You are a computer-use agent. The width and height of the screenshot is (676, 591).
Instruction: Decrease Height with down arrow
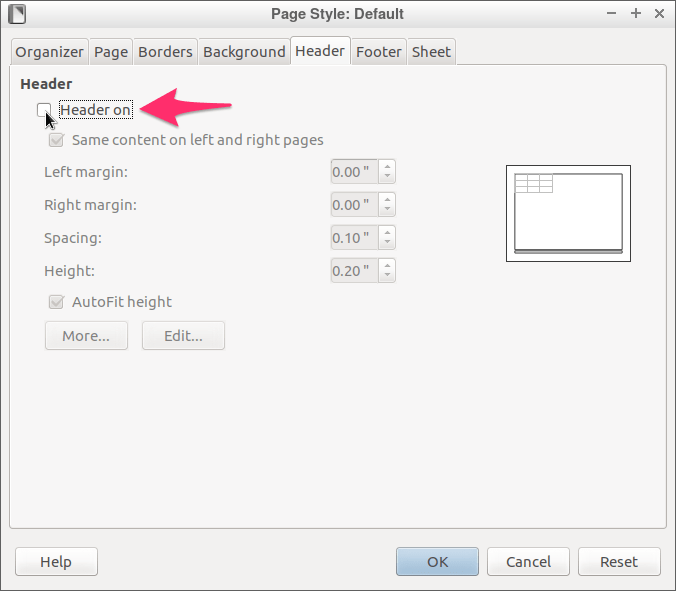click(x=387, y=276)
